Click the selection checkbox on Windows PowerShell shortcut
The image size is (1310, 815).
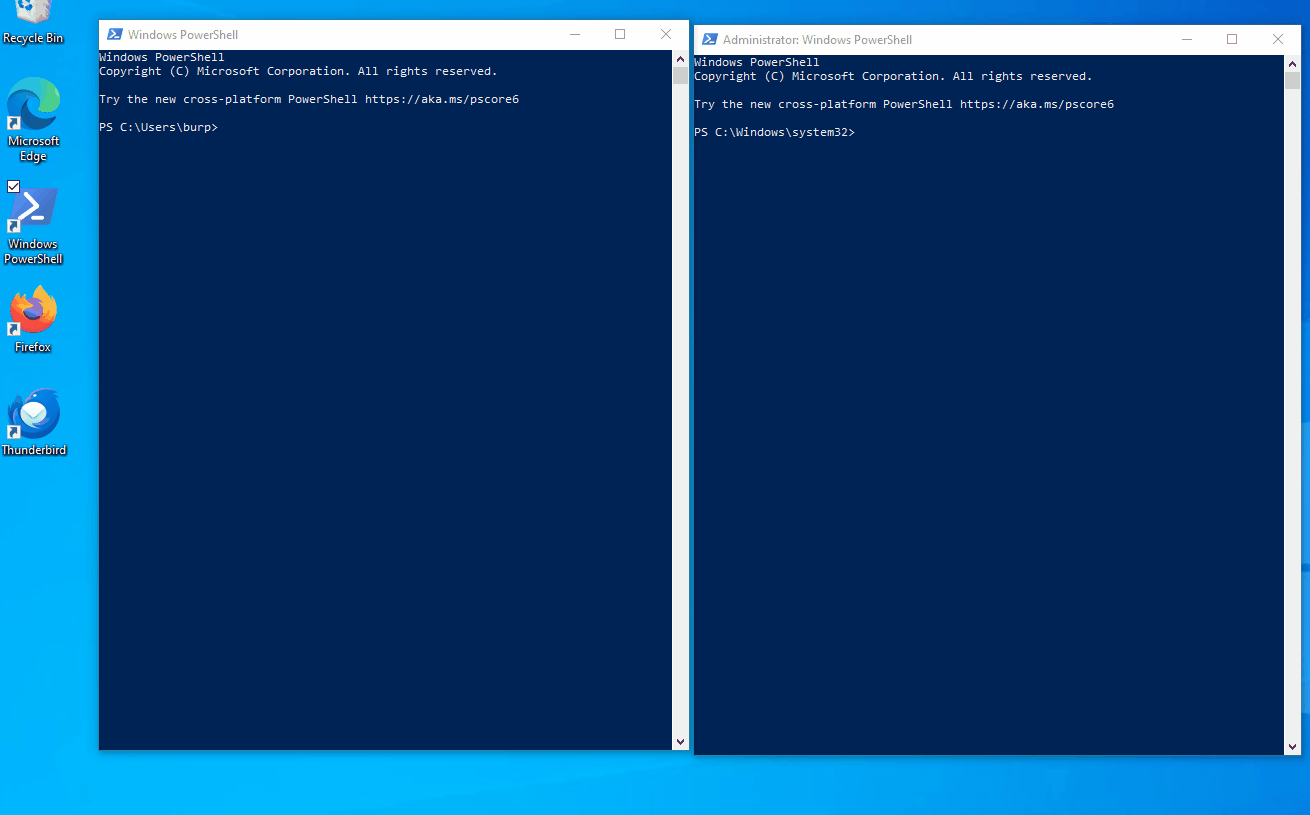pos(13,186)
